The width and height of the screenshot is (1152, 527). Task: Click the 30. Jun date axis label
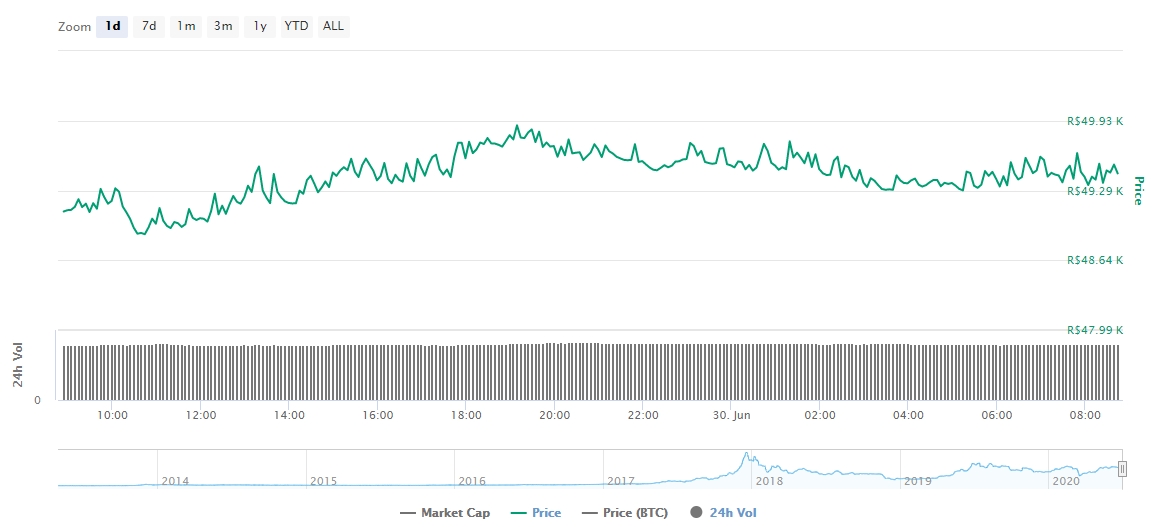[x=731, y=415]
